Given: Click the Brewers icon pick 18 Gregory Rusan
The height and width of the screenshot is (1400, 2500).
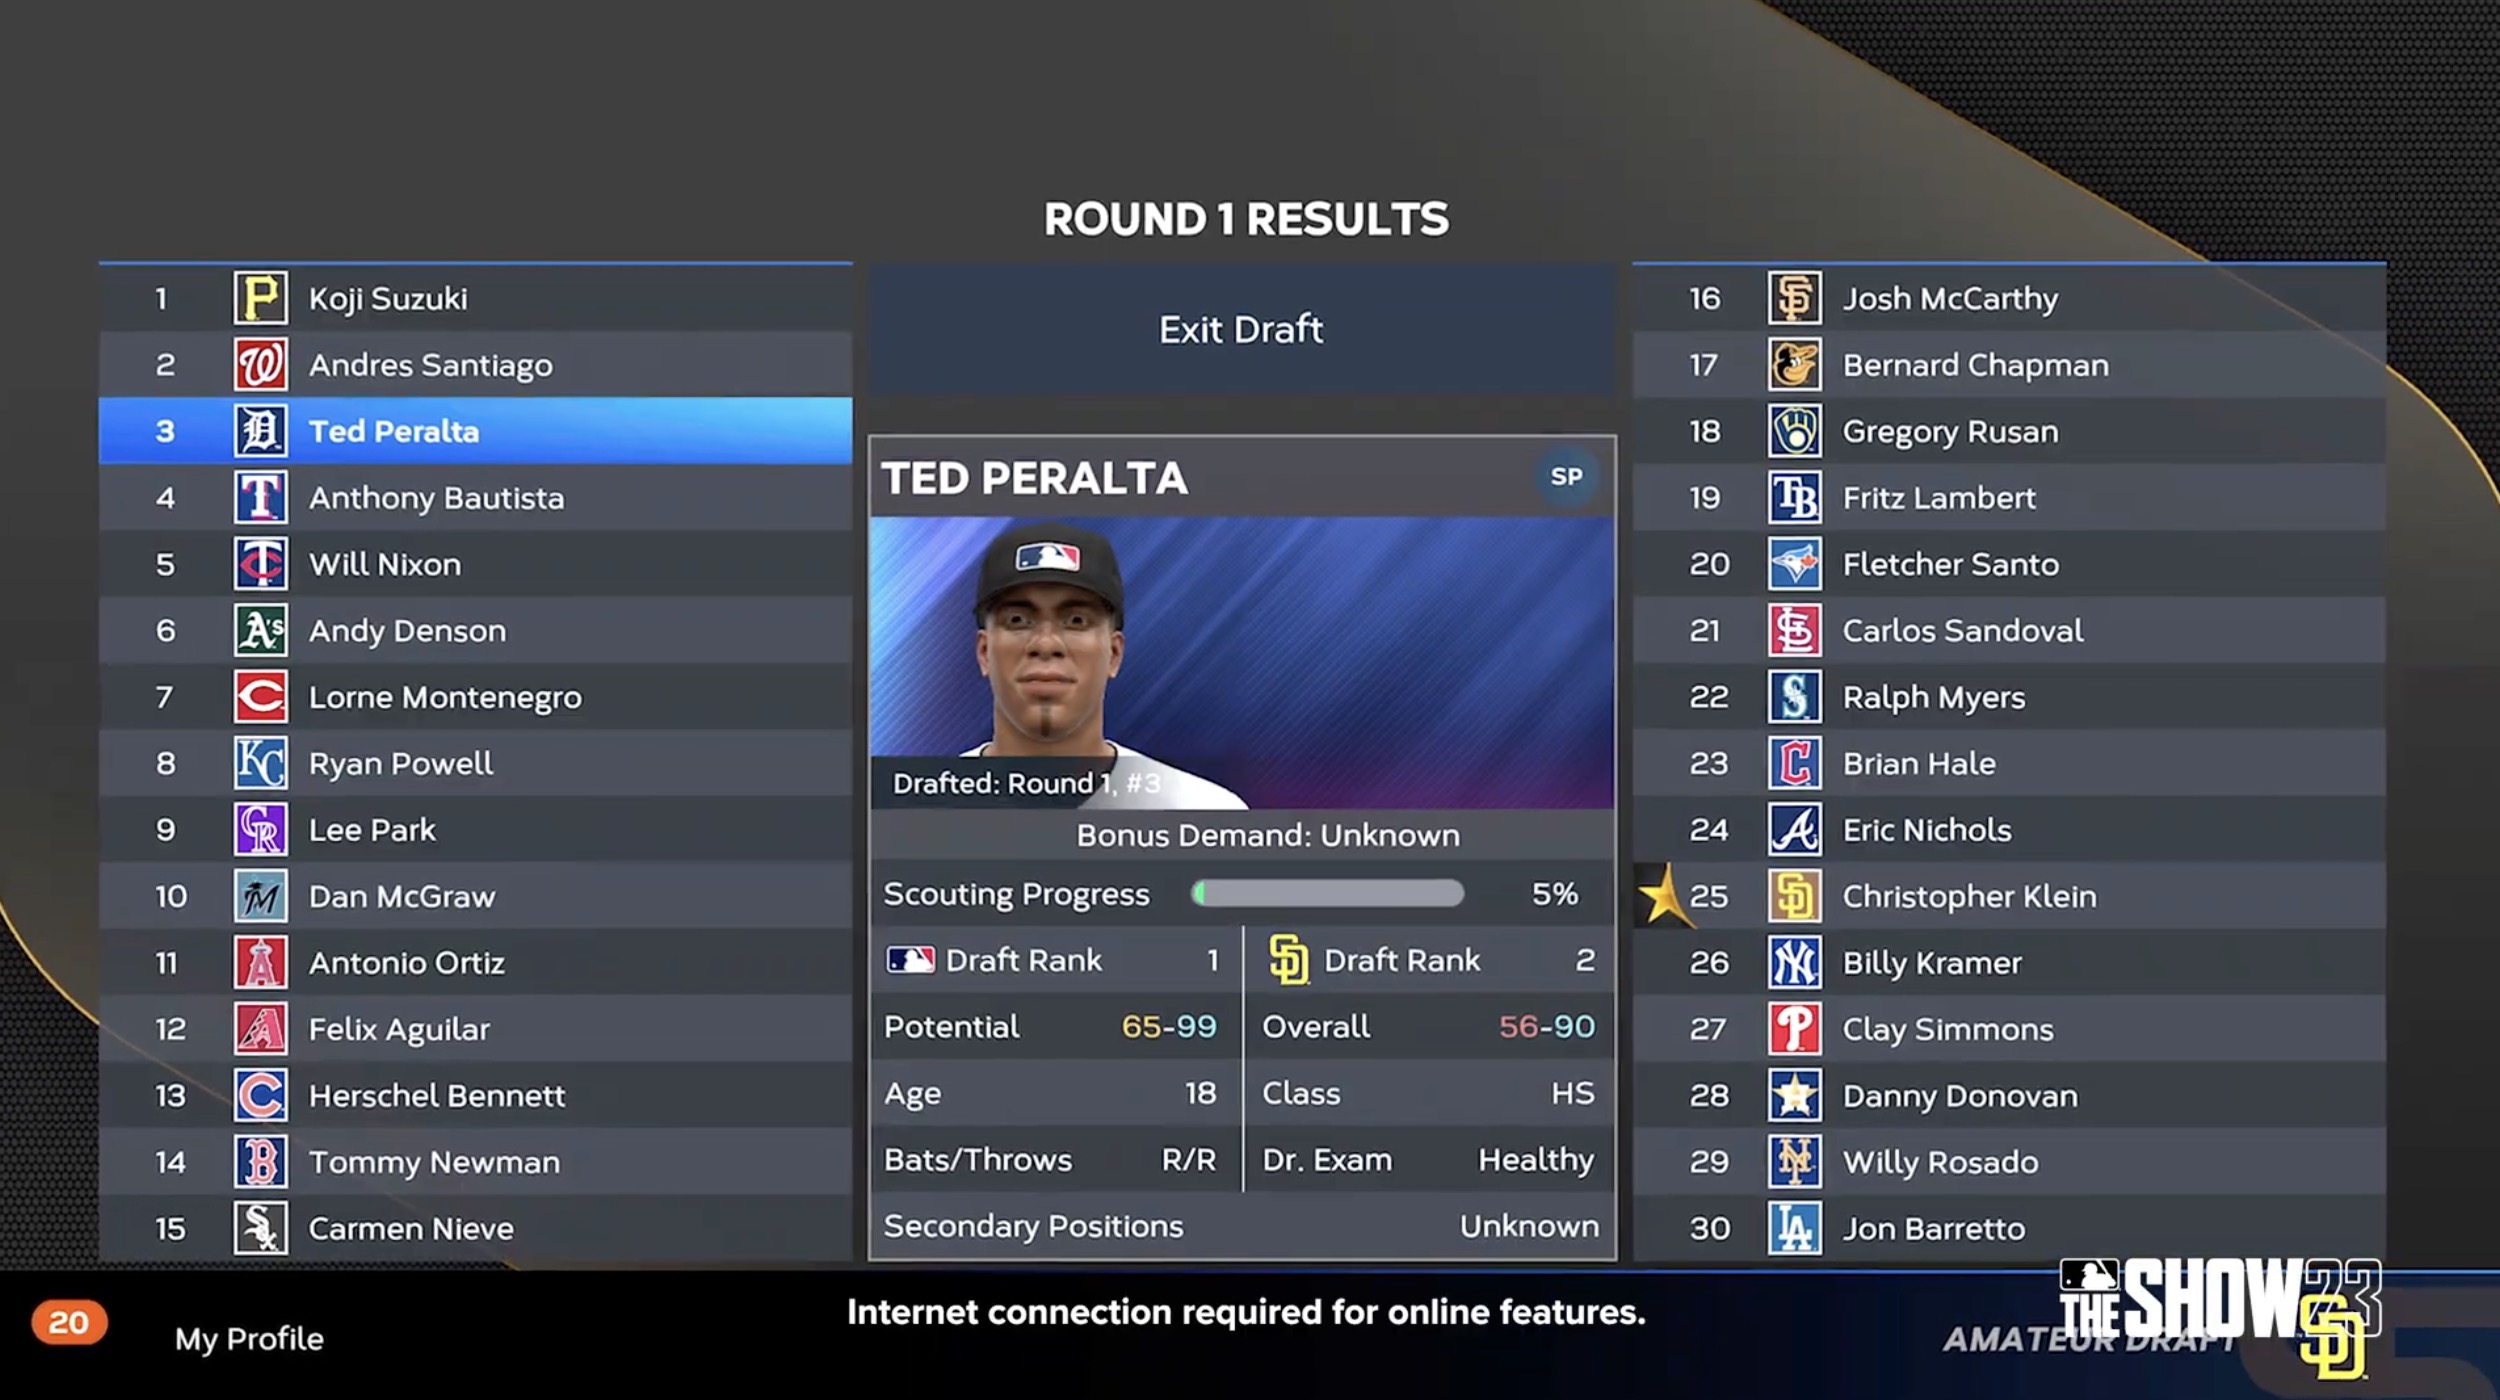Looking at the screenshot, I should coord(1796,429).
